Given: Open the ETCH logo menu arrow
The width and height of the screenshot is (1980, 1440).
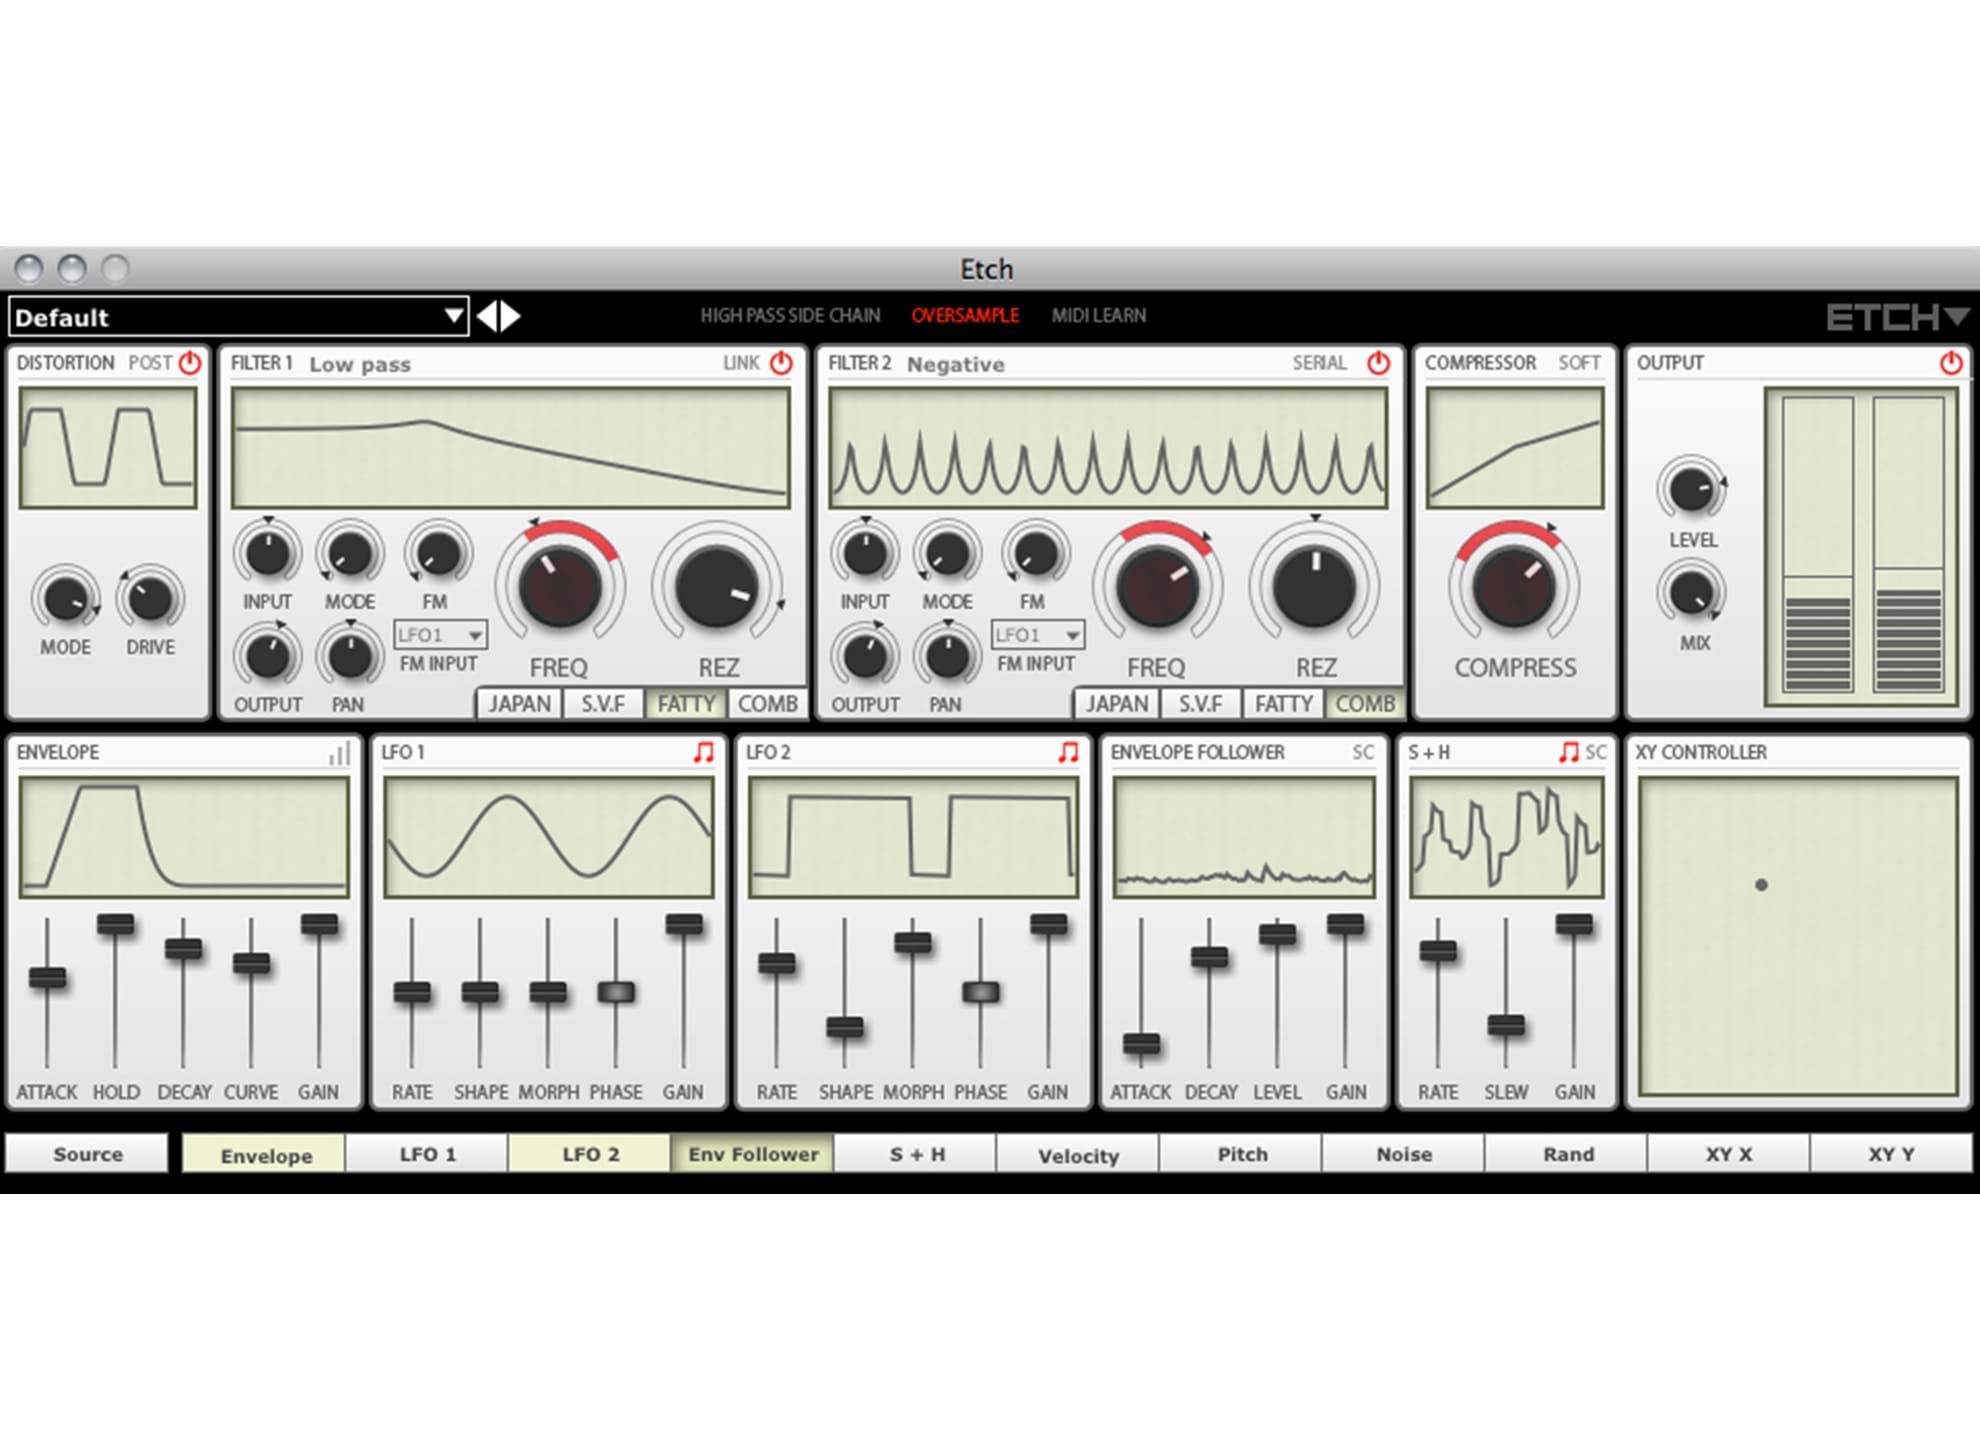Looking at the screenshot, I should (x=1957, y=317).
